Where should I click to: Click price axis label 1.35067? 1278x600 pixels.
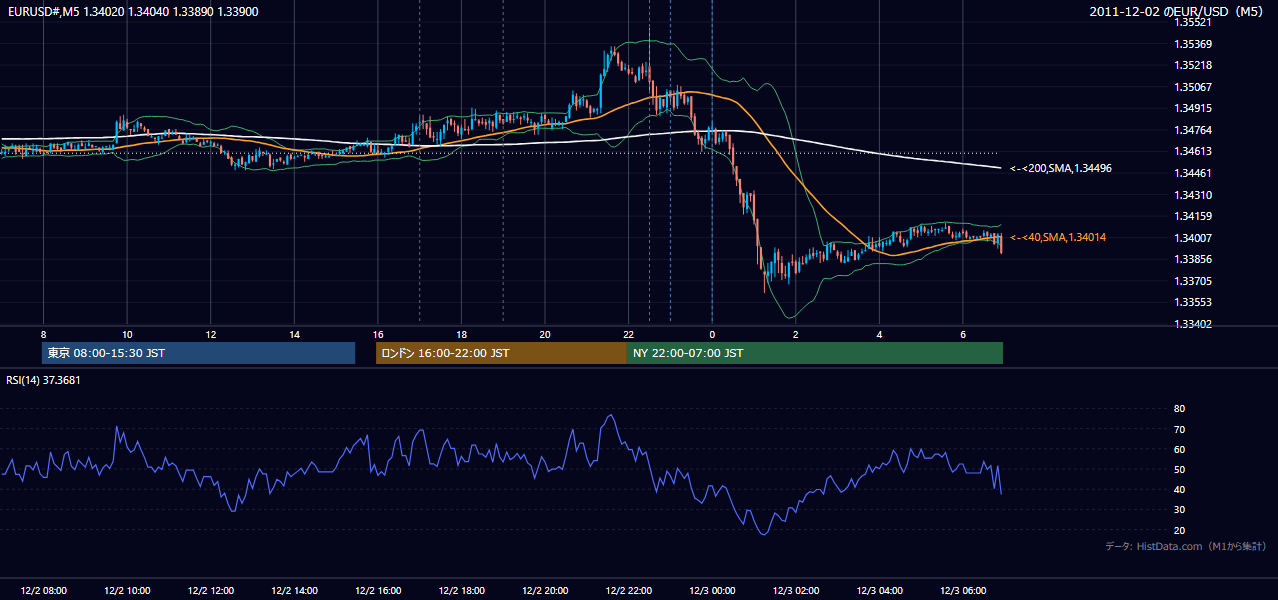click(1194, 87)
